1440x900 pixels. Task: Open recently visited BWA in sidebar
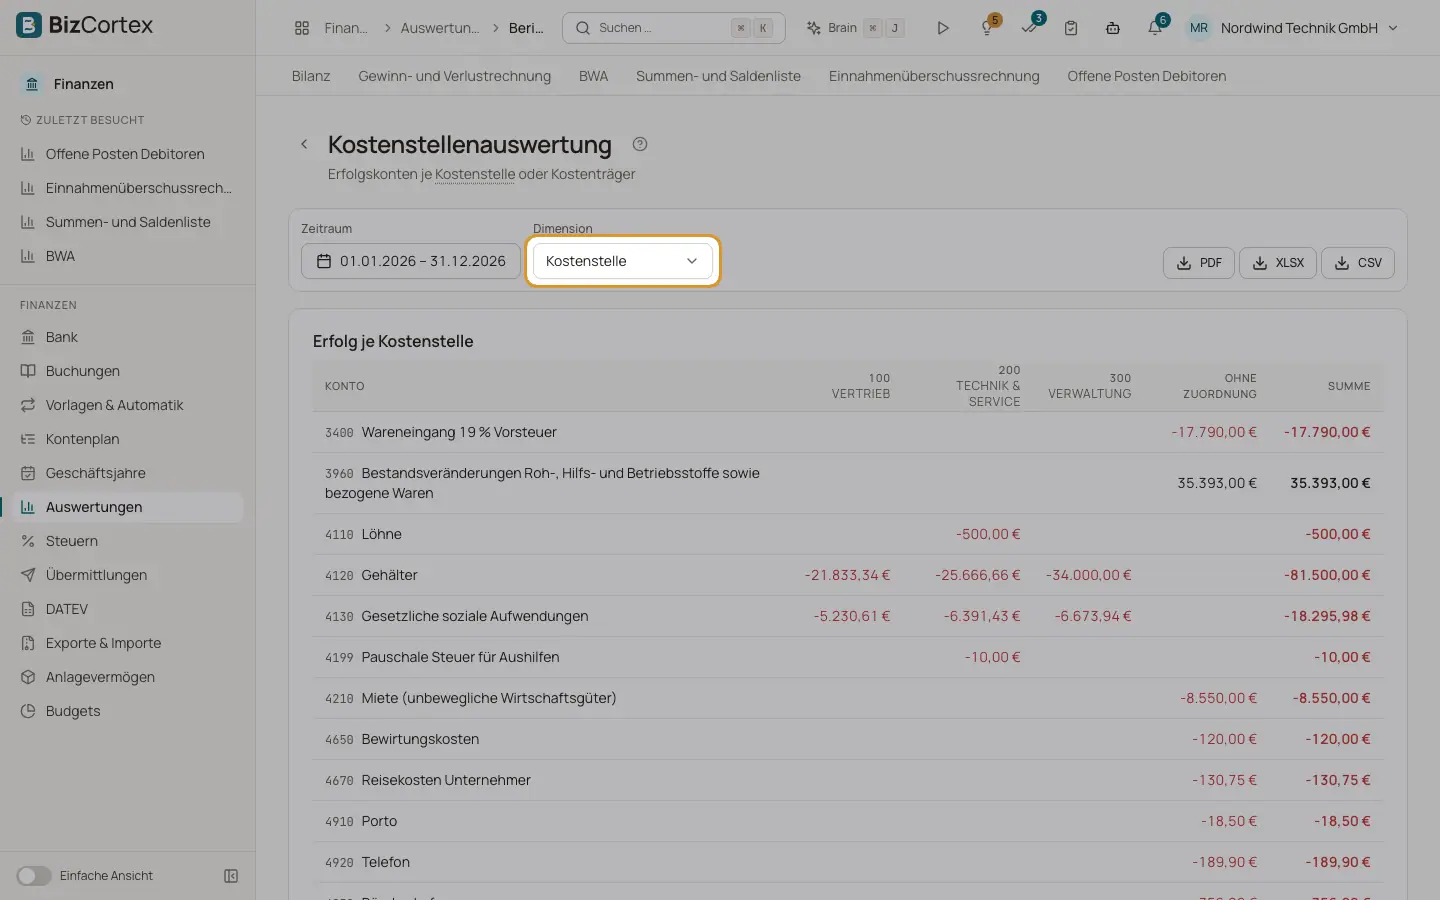tap(128, 256)
